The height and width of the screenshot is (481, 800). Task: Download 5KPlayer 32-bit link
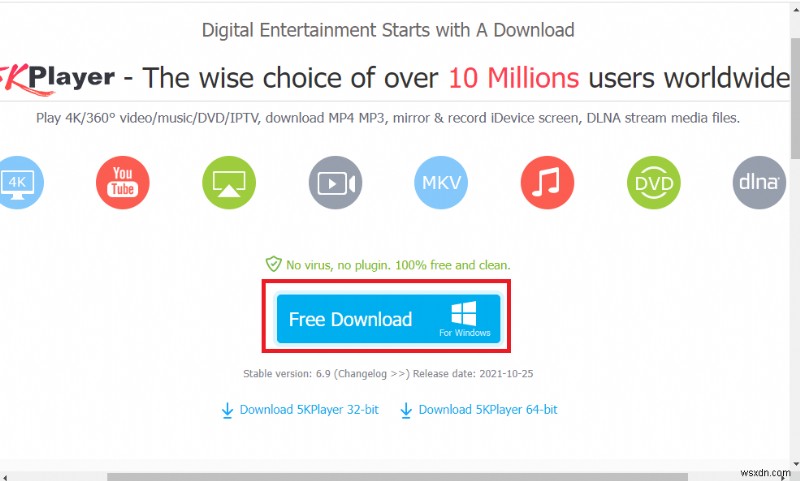pyautogui.click(x=309, y=410)
